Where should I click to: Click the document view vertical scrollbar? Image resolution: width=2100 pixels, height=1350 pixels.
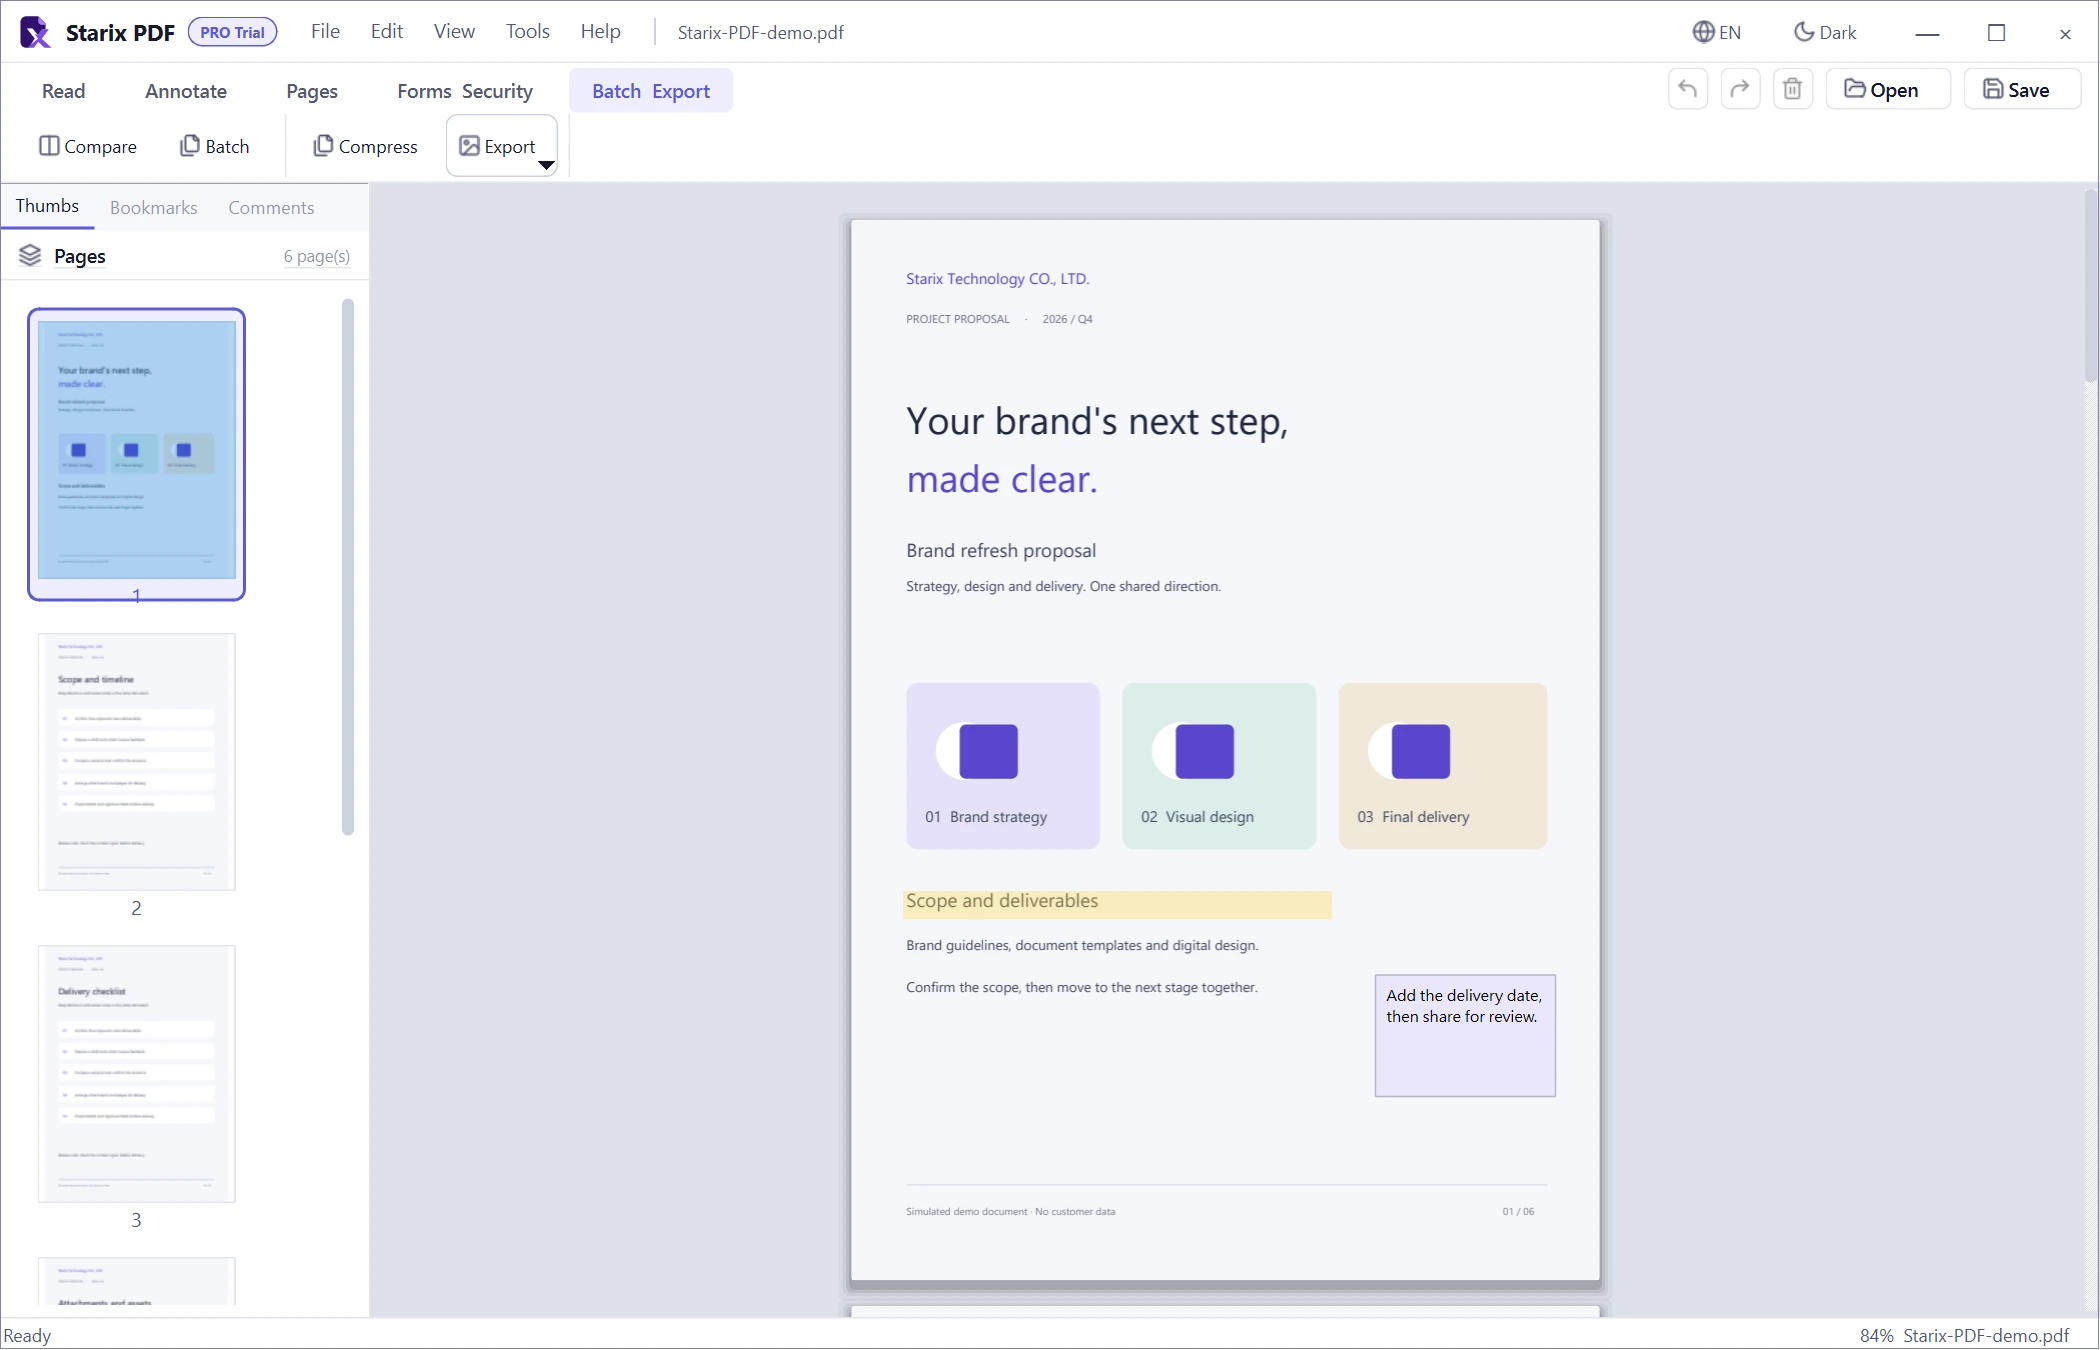click(x=2090, y=285)
